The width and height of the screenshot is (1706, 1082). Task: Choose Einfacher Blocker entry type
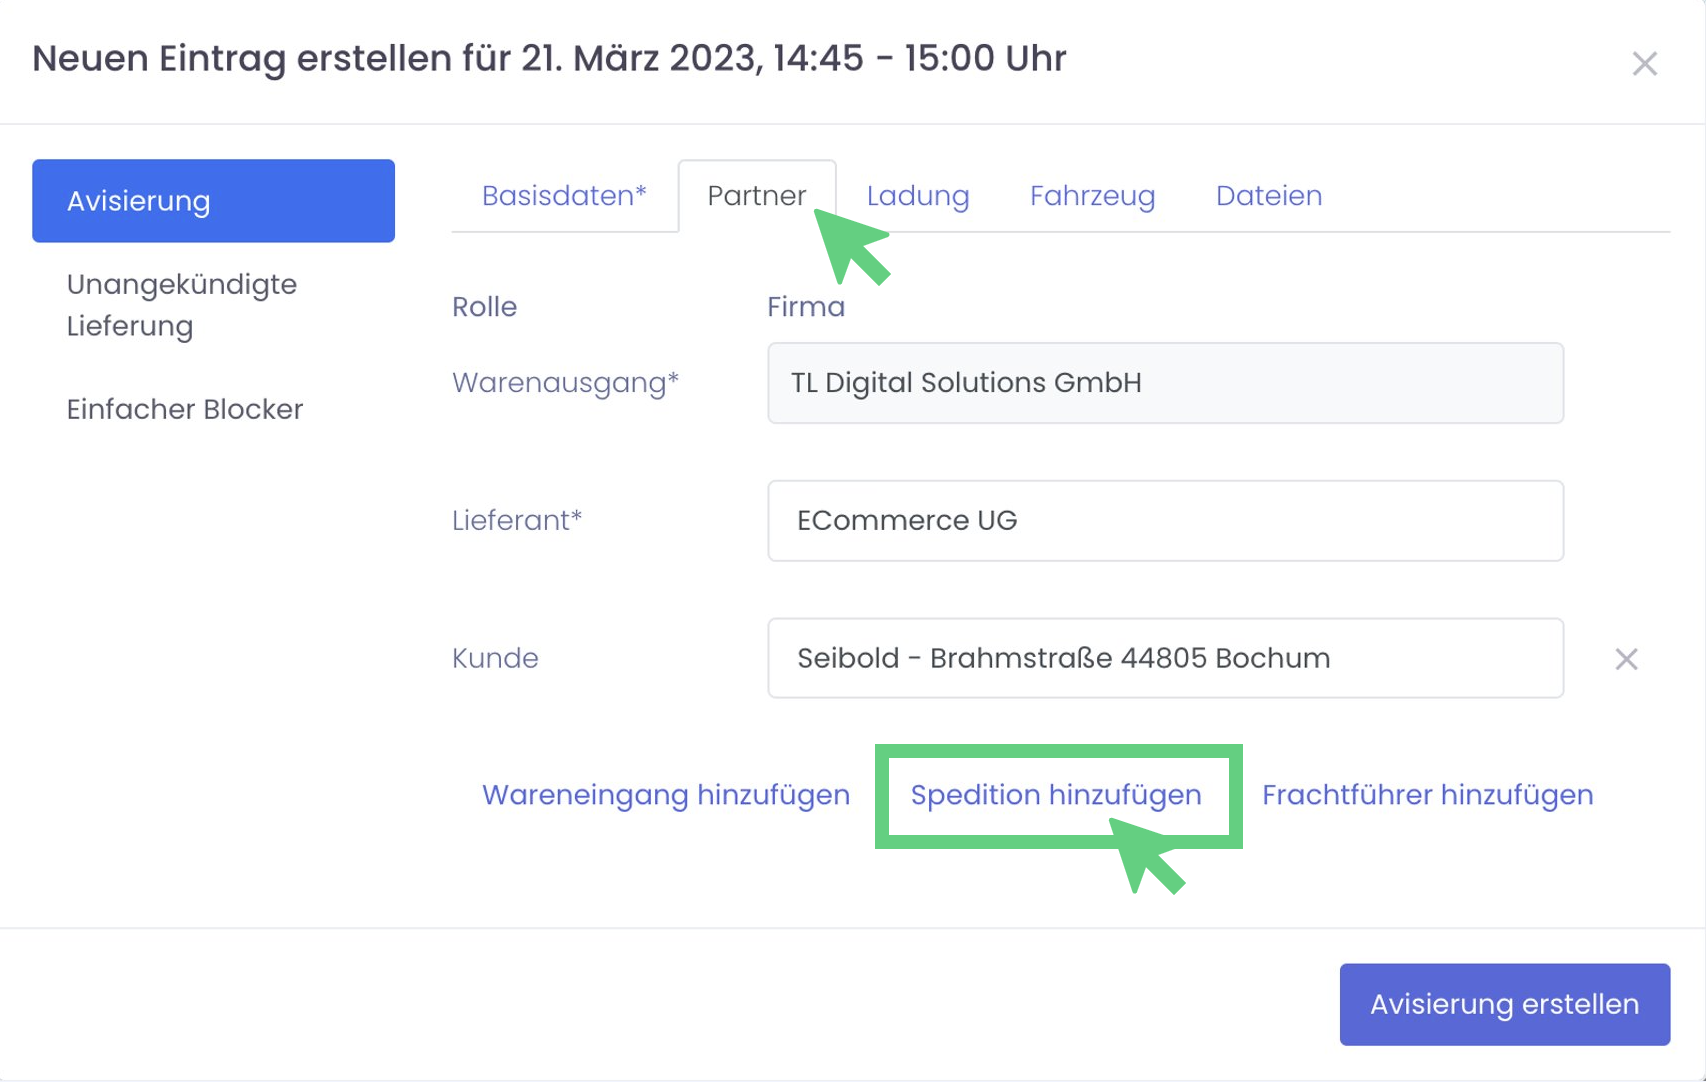[x=184, y=409]
